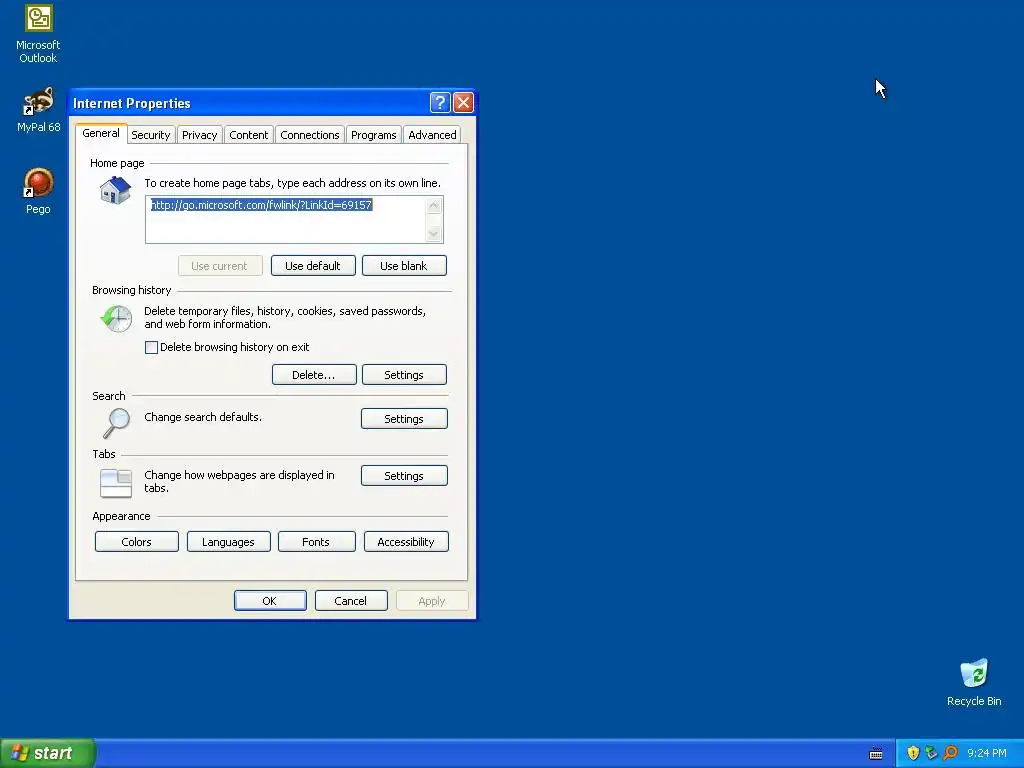
Task: Click the Colors button
Action: point(136,541)
